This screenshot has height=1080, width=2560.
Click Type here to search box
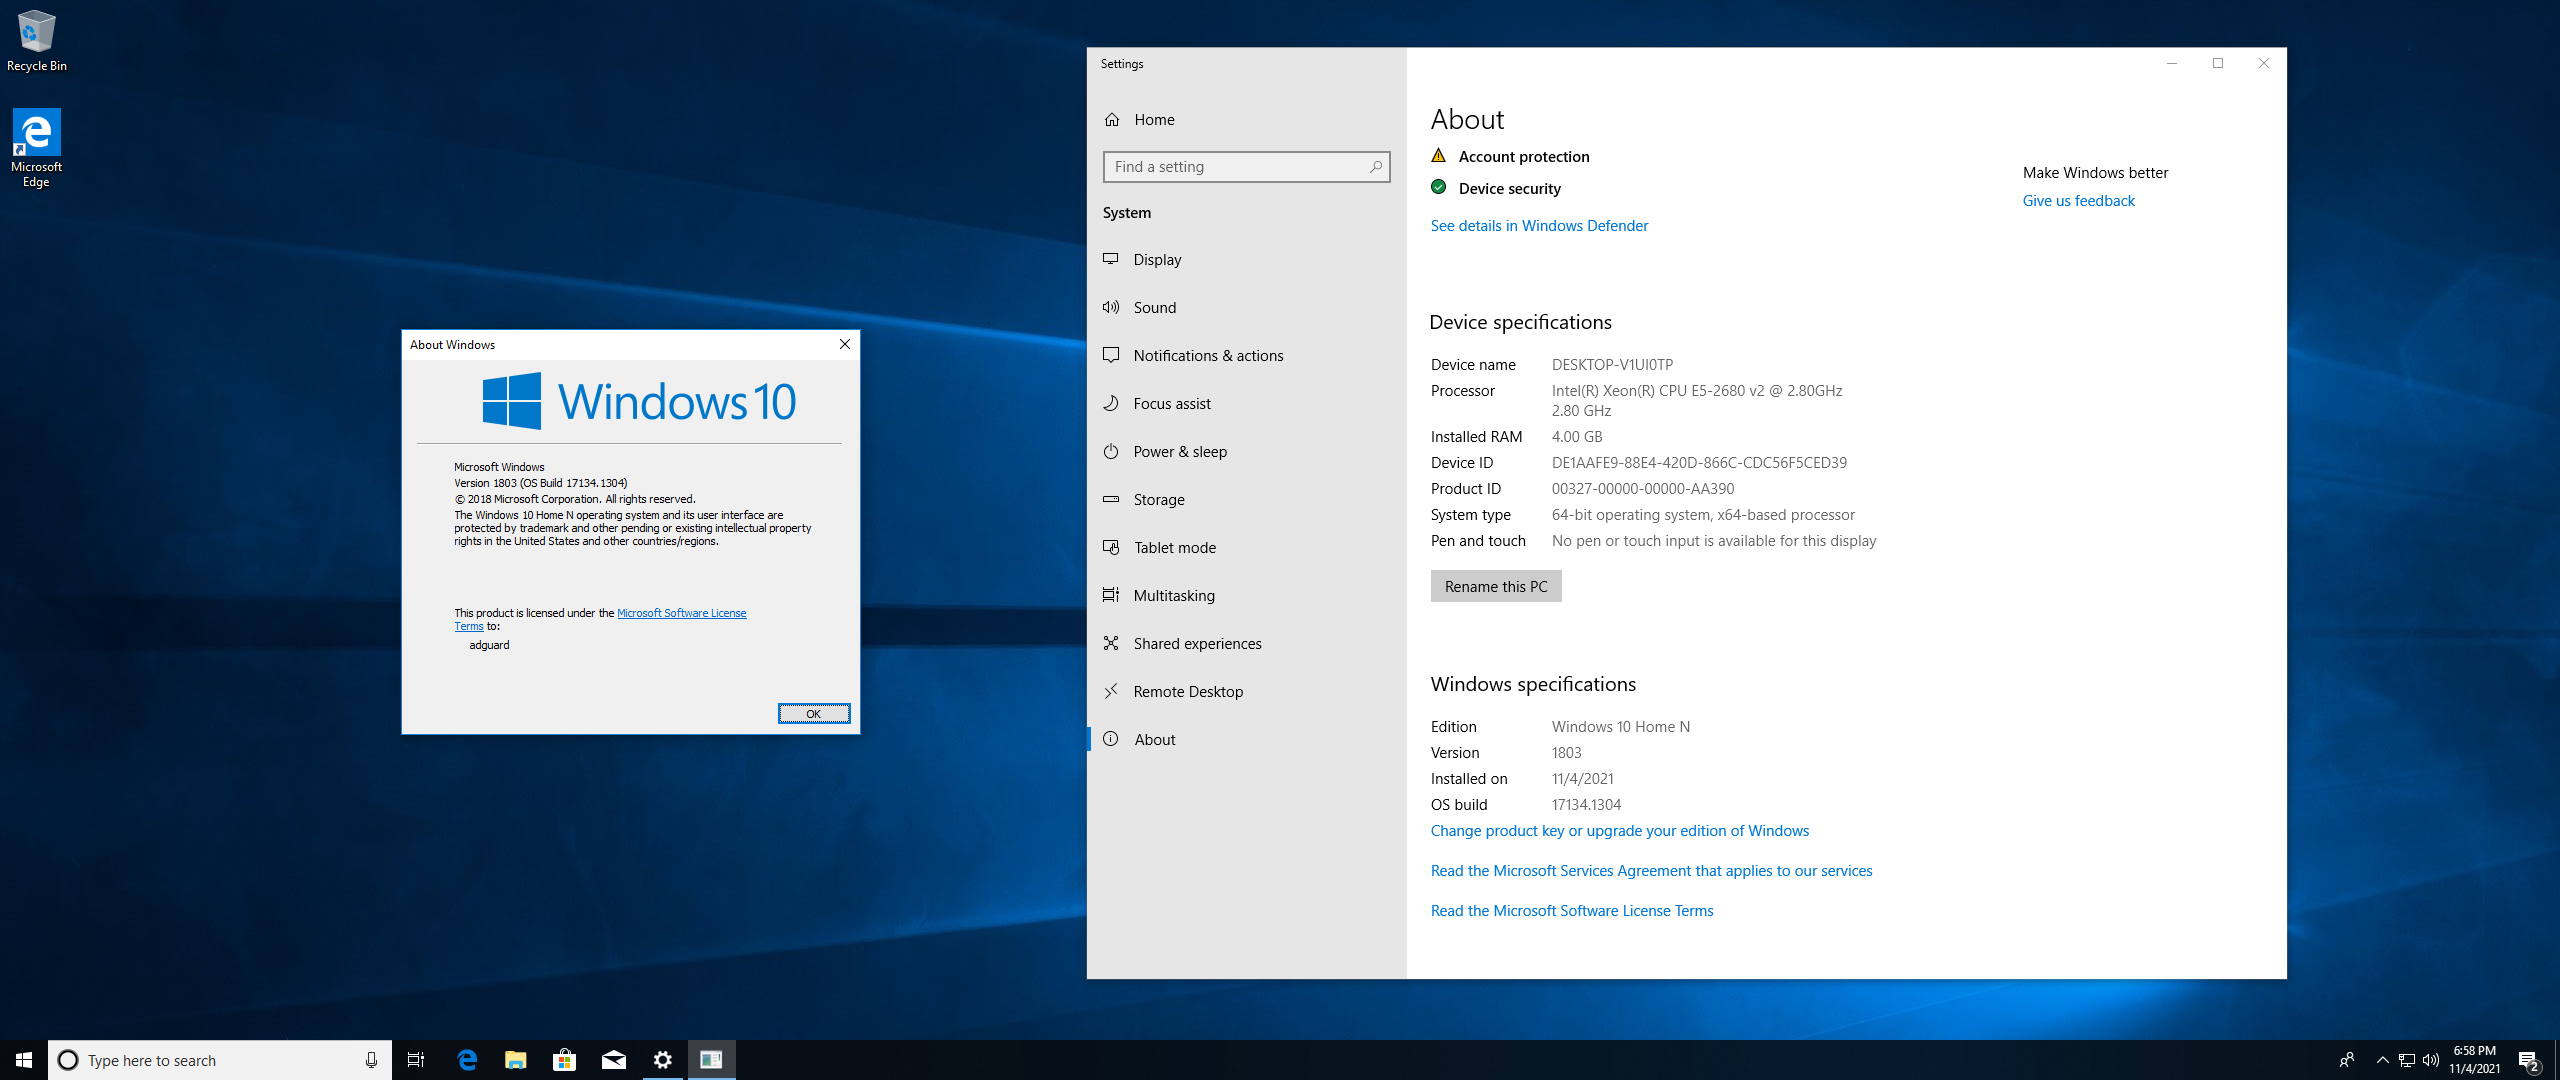pos(220,1060)
